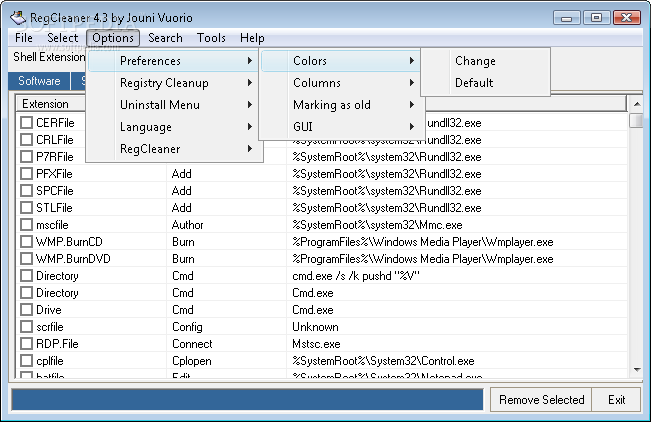Tick the scrfile checkbox
The width and height of the screenshot is (651, 422).
[26, 327]
